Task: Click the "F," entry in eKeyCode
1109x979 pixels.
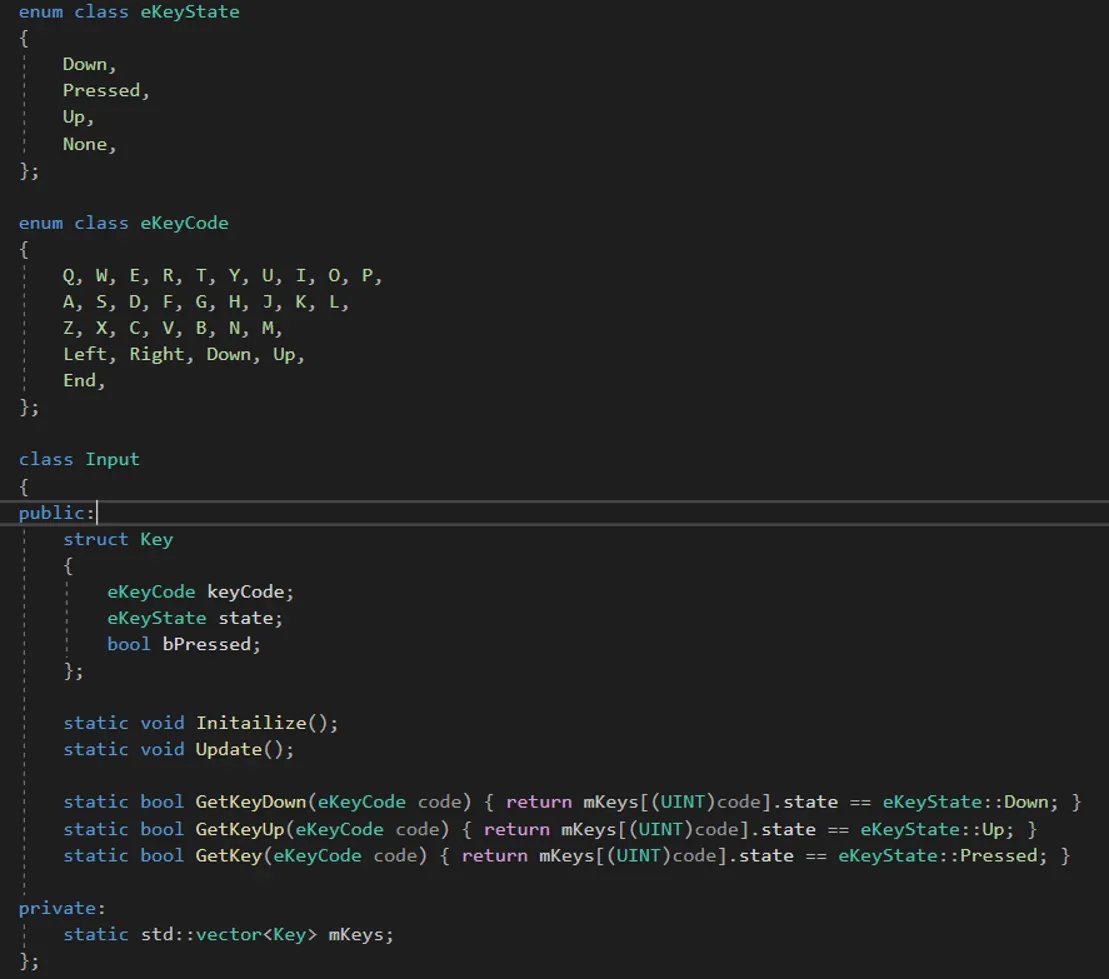Action: (x=172, y=302)
